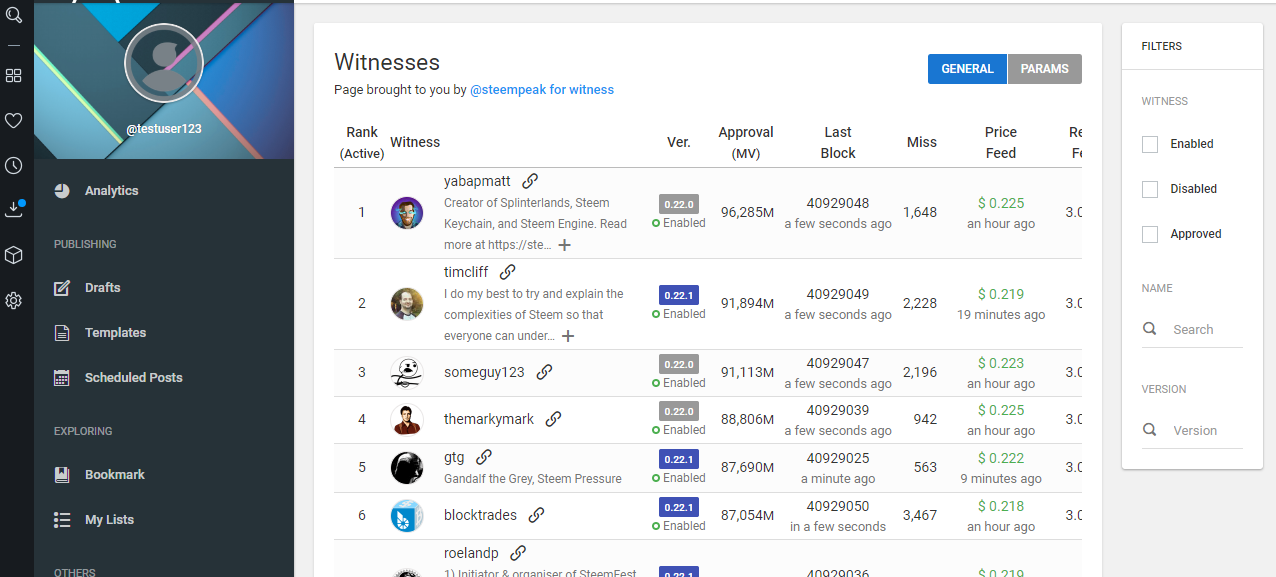Viewport: 1276px width, 577px height.
Task: Tick the Disabled witness filter checkbox
Action: point(1150,189)
